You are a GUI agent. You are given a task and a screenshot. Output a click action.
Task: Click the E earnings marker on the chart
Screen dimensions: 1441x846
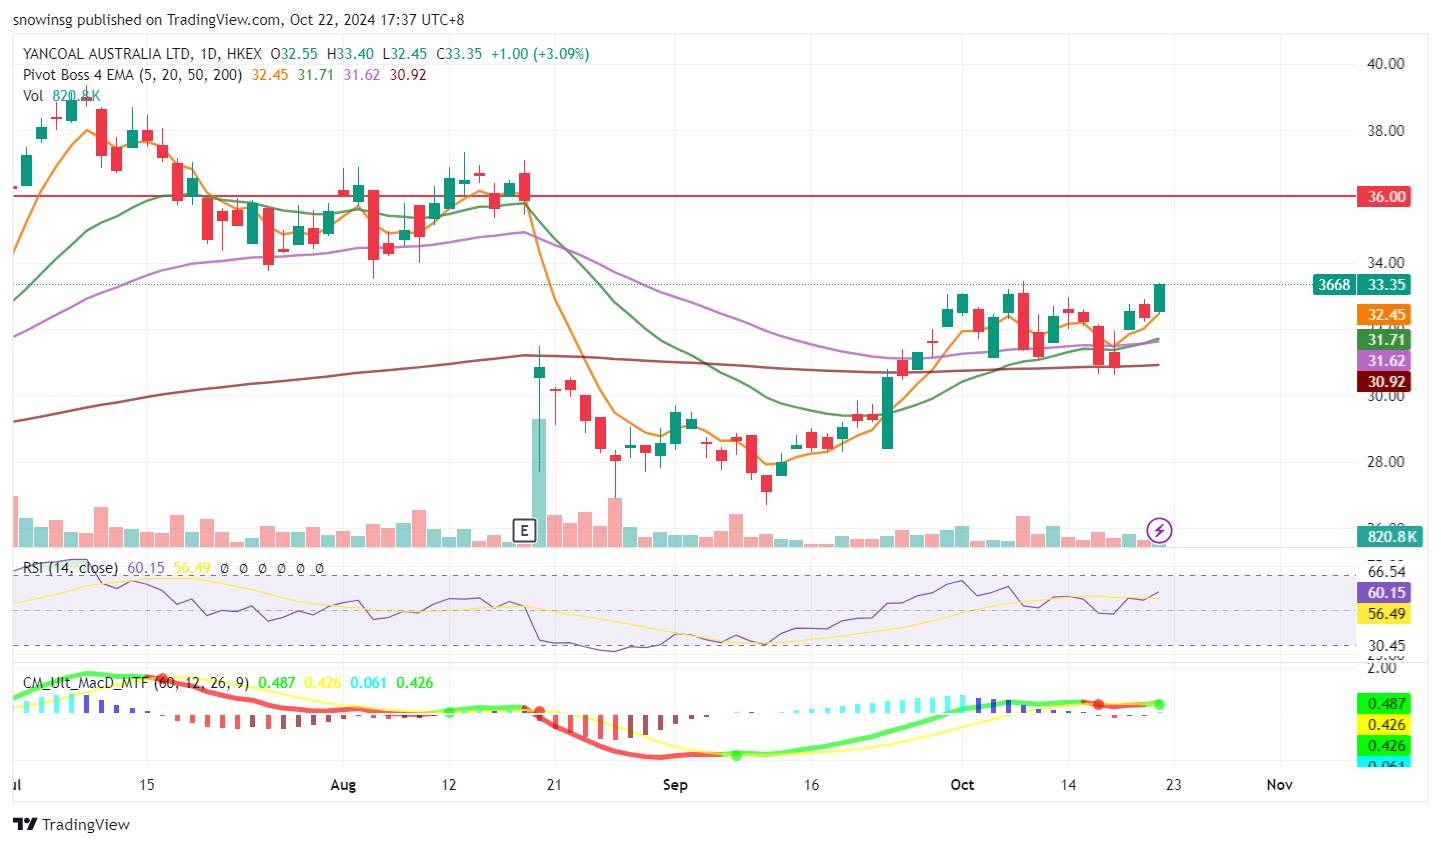point(524,531)
